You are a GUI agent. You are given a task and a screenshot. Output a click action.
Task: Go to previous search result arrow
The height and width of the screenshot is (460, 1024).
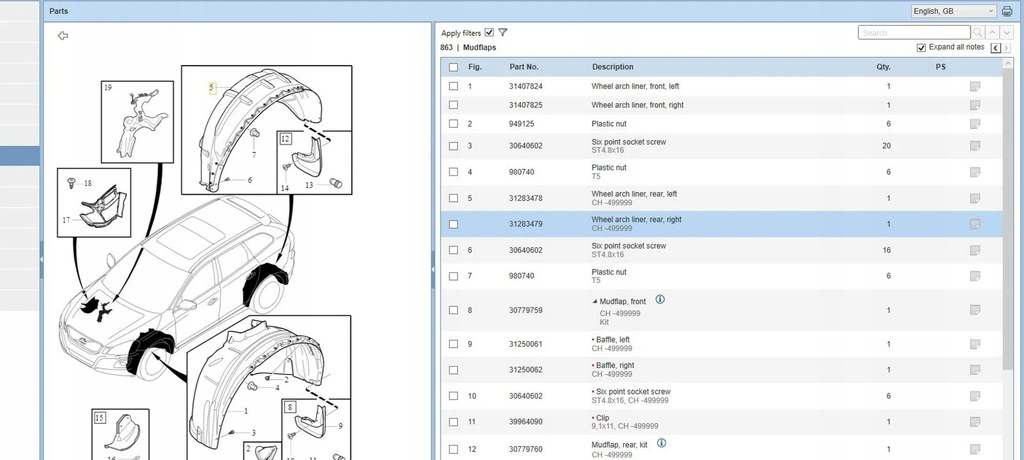[993, 33]
